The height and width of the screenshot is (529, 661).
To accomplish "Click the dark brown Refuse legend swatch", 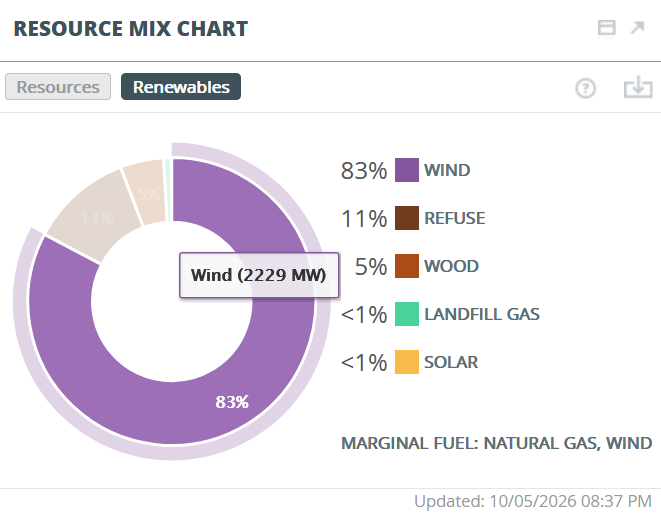I will coord(407,218).
